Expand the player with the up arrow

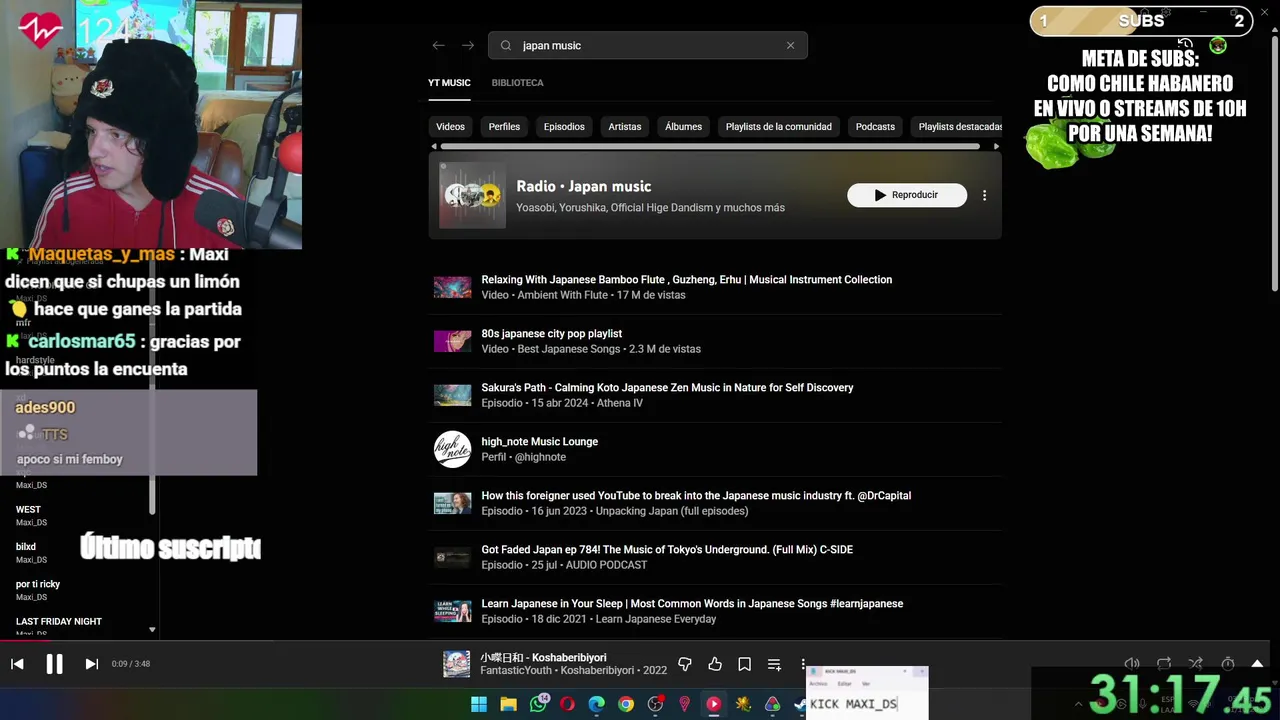tap(1257, 664)
